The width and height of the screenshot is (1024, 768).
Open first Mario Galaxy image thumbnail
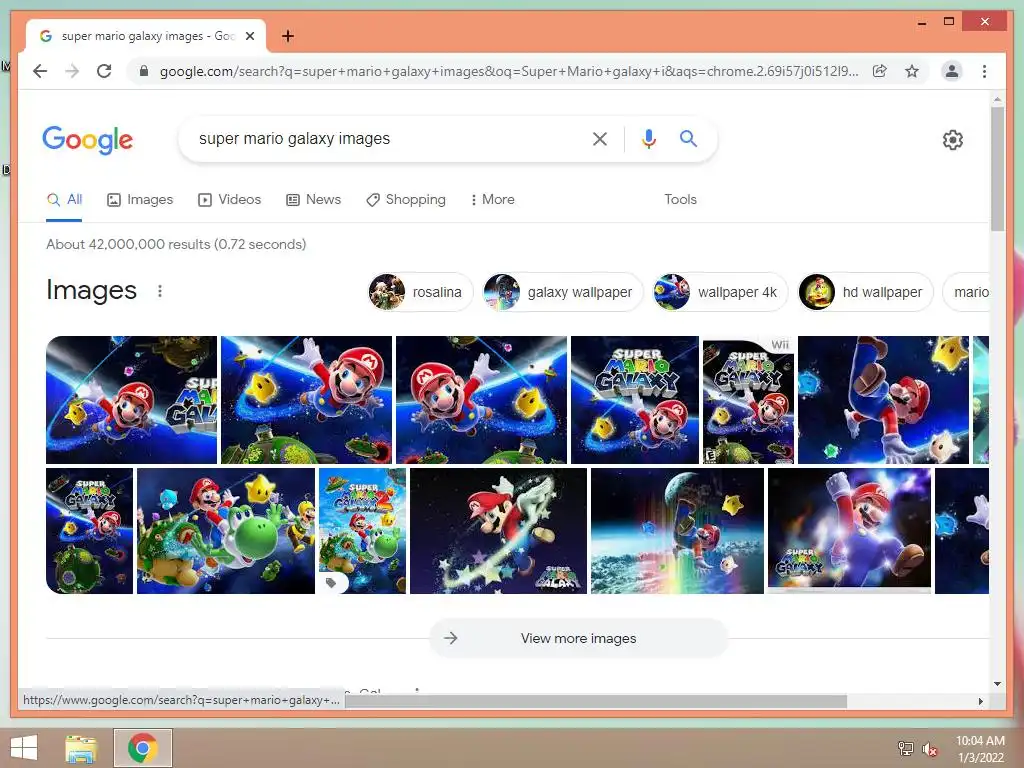[x=131, y=400]
